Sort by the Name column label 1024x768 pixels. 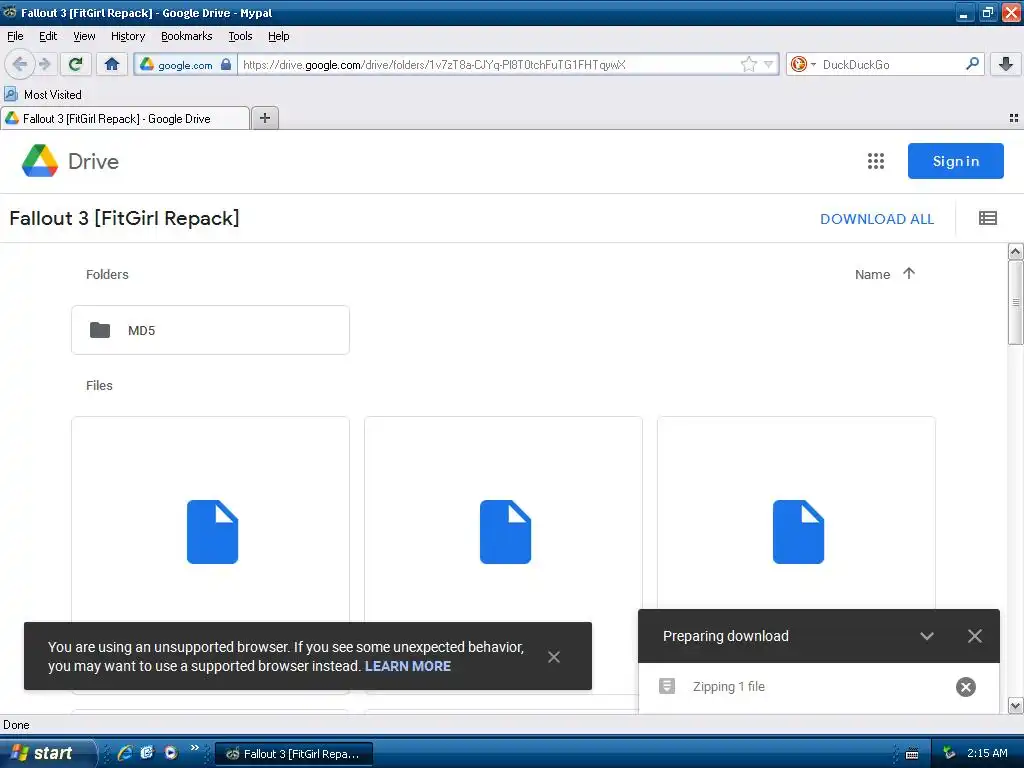click(x=872, y=275)
